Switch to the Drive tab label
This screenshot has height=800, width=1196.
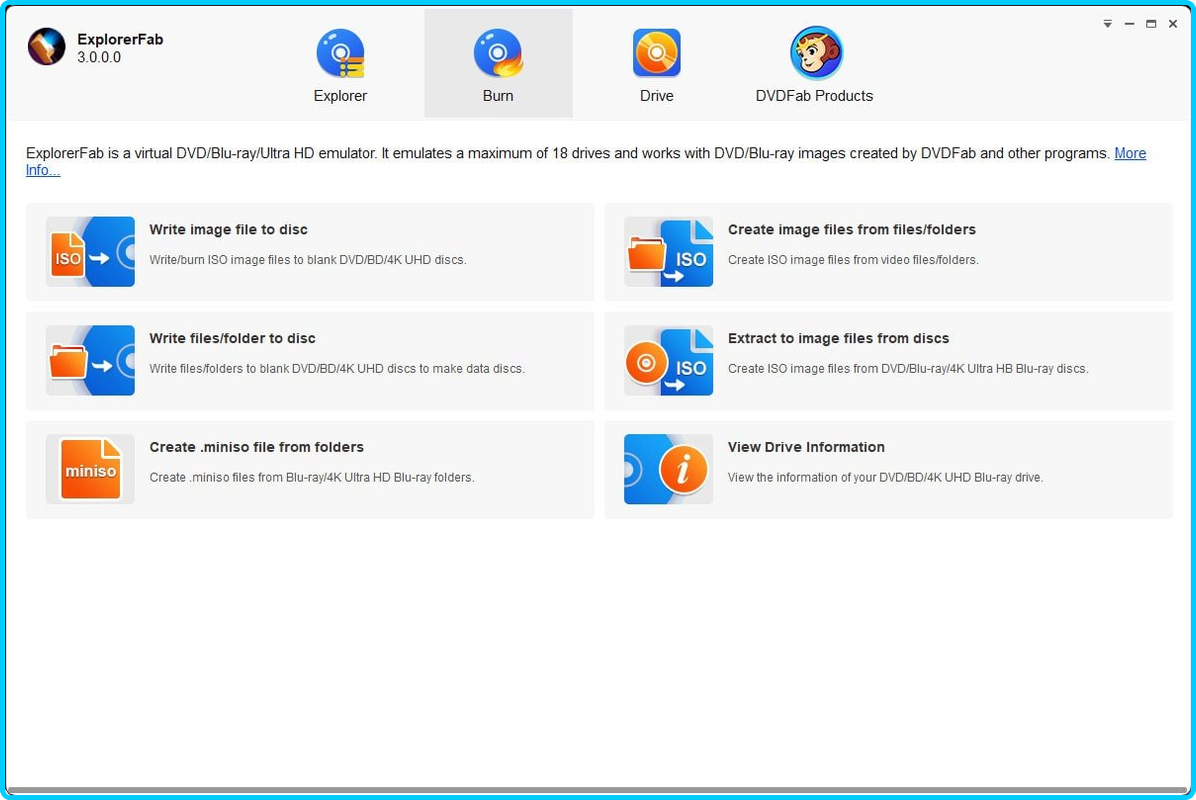pyautogui.click(x=657, y=96)
